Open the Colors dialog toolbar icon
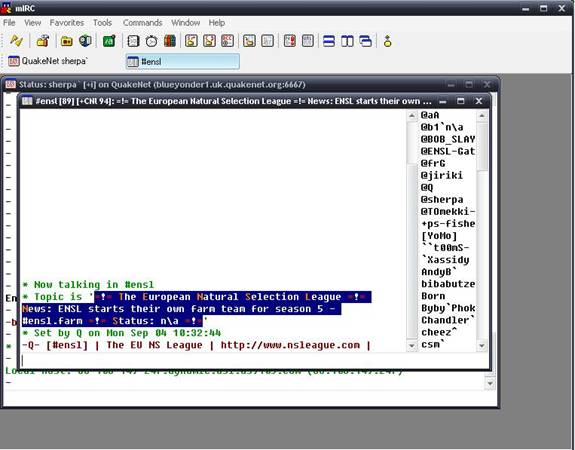 169,41
